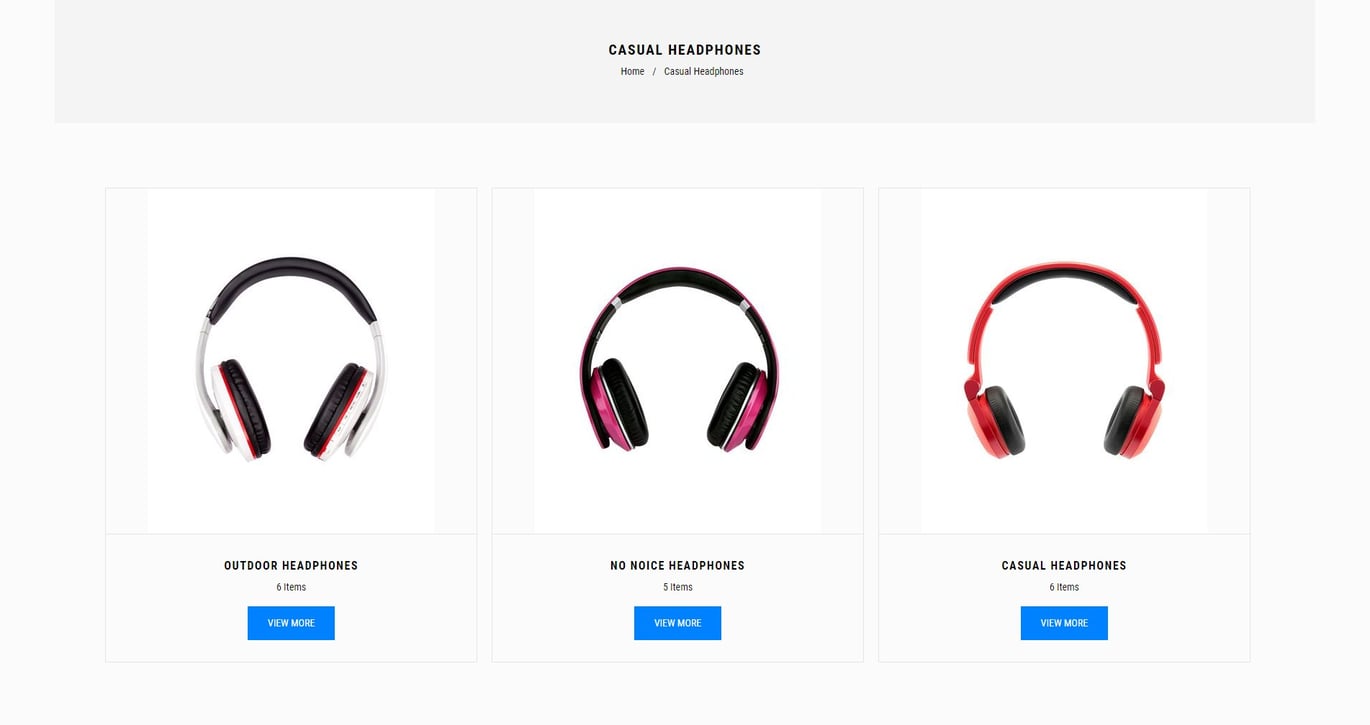
Task: Click the No Noice Headphones category title
Action: (678, 566)
